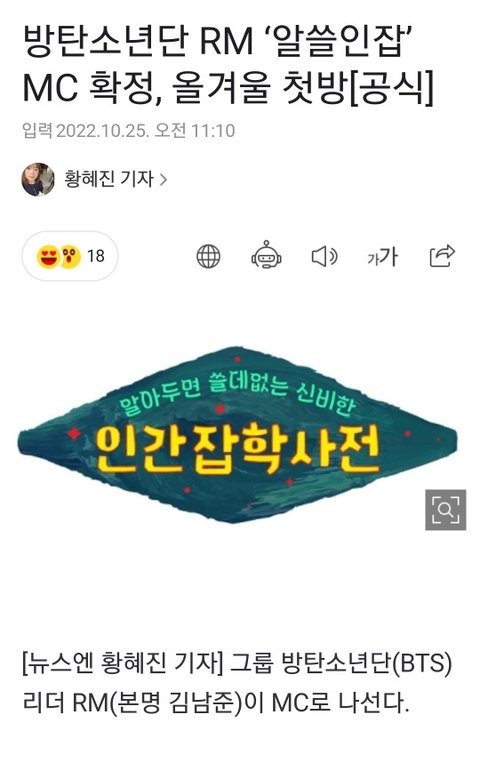480x763 pixels.
Task: Tap the share arrow icon
Action: point(442,256)
